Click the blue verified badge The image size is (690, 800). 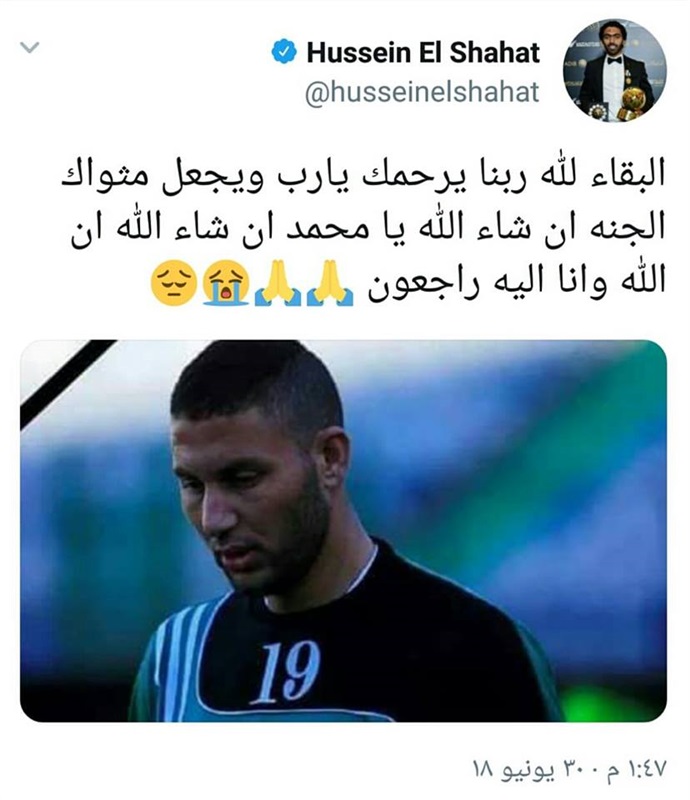click(x=284, y=52)
